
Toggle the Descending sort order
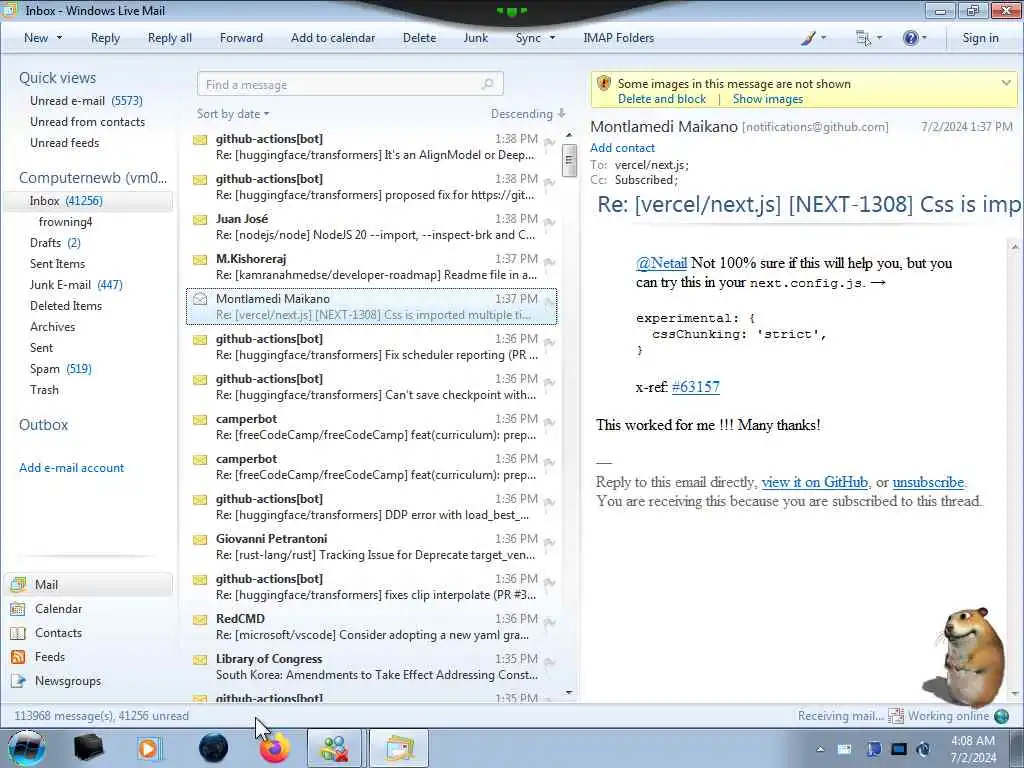tap(528, 114)
